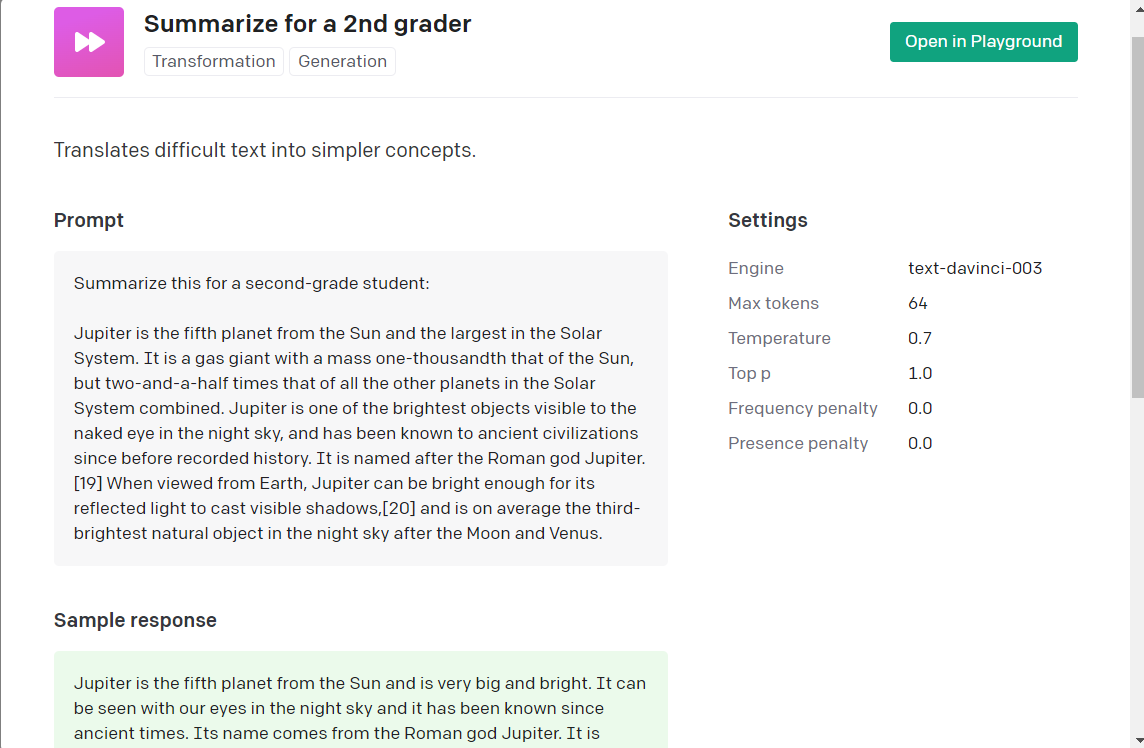Click the Frequency penalty value

click(920, 409)
